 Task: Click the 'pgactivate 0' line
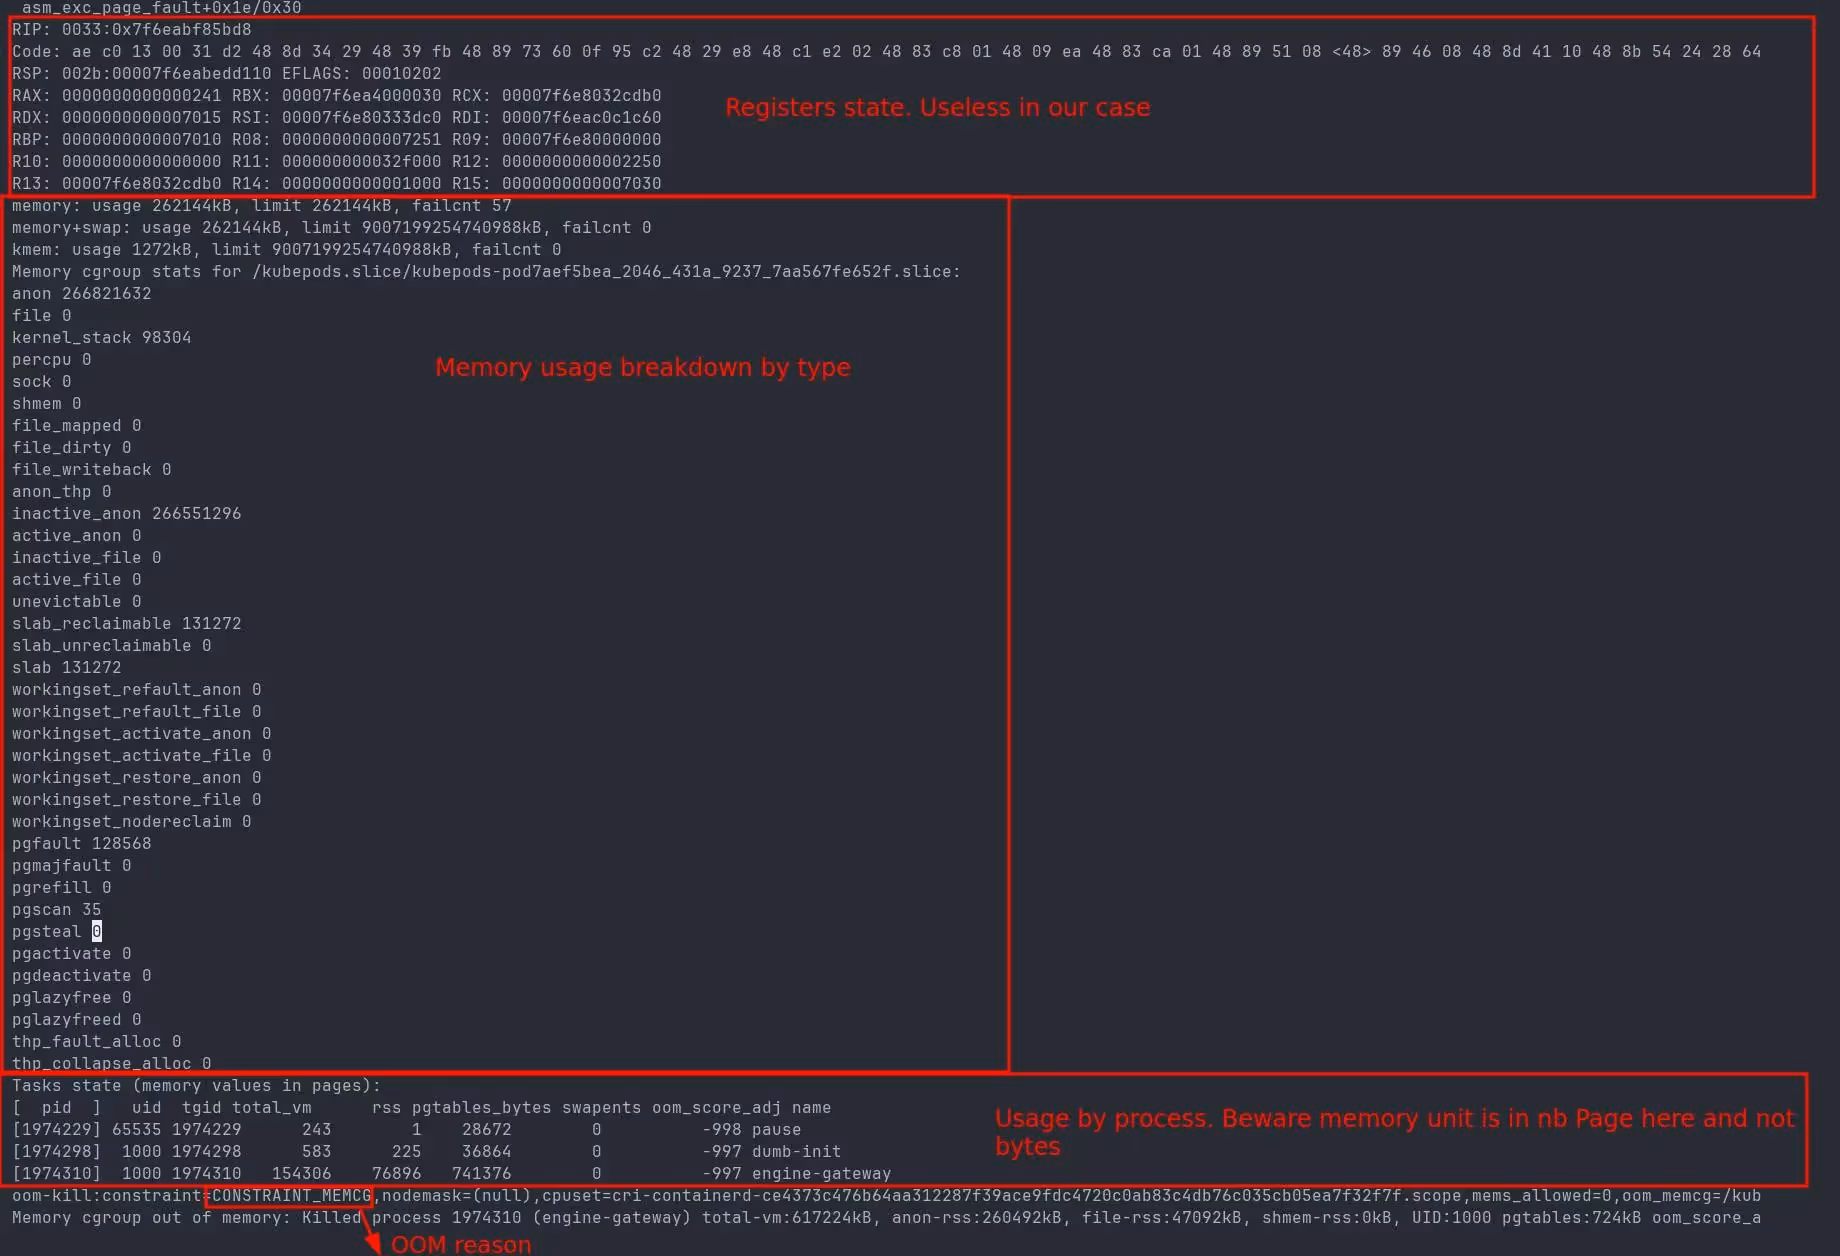(x=72, y=954)
